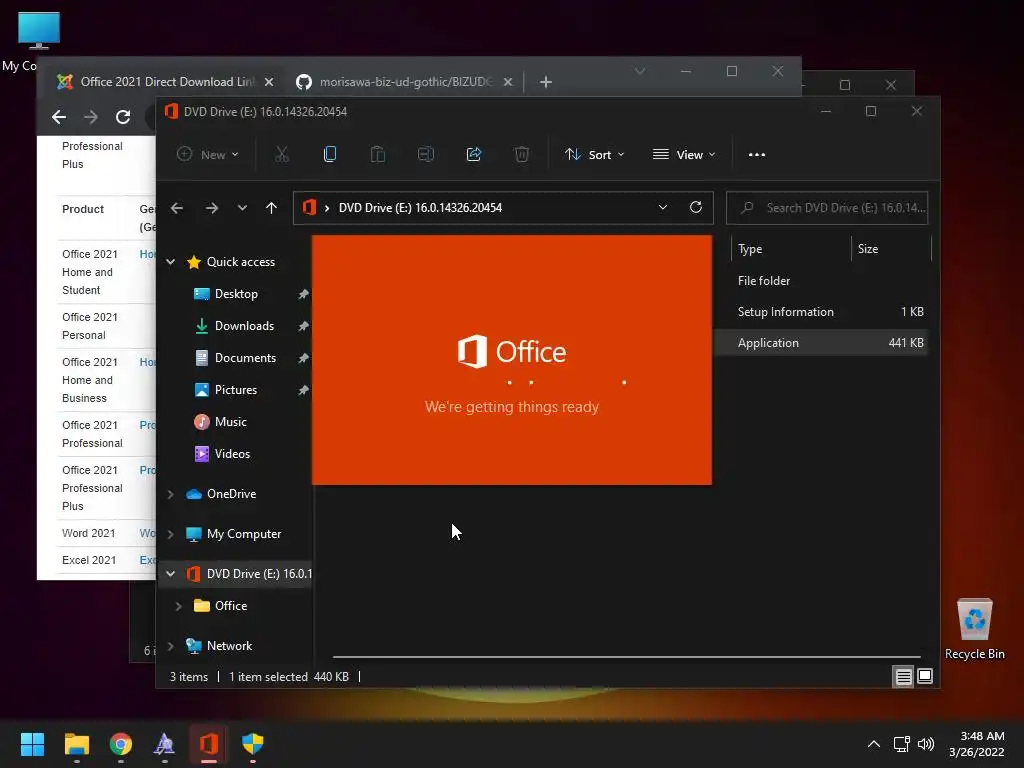Image resolution: width=1024 pixels, height=768 pixels.
Task: Go back in File Explorer navigation
Action: pyautogui.click(x=177, y=208)
